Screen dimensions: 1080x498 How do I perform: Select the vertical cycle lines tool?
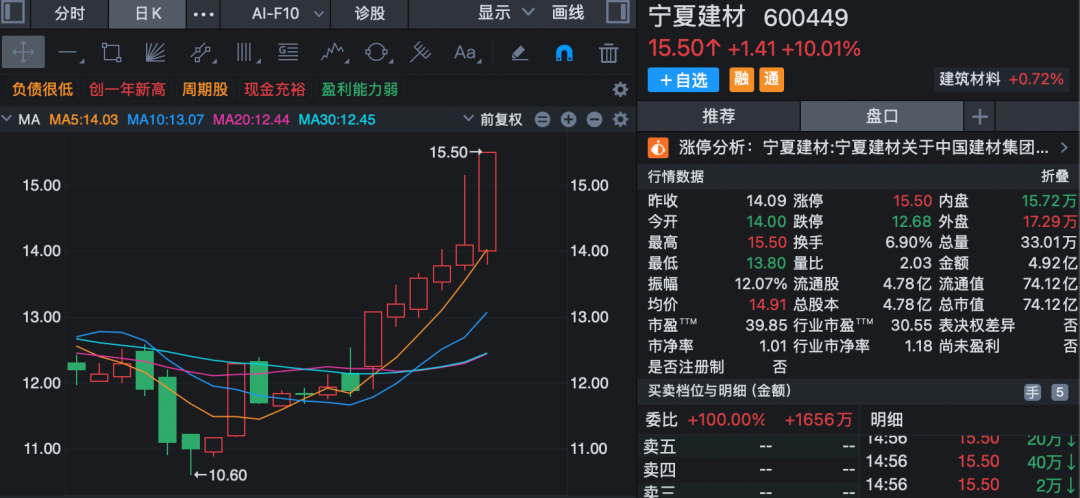[x=245, y=52]
